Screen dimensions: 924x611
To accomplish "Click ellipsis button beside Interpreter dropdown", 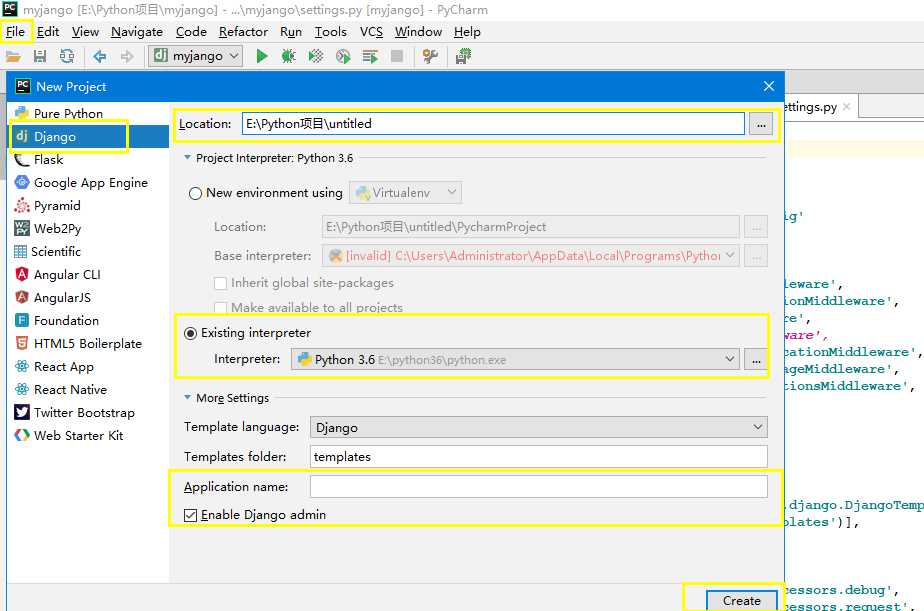I will [x=756, y=359].
